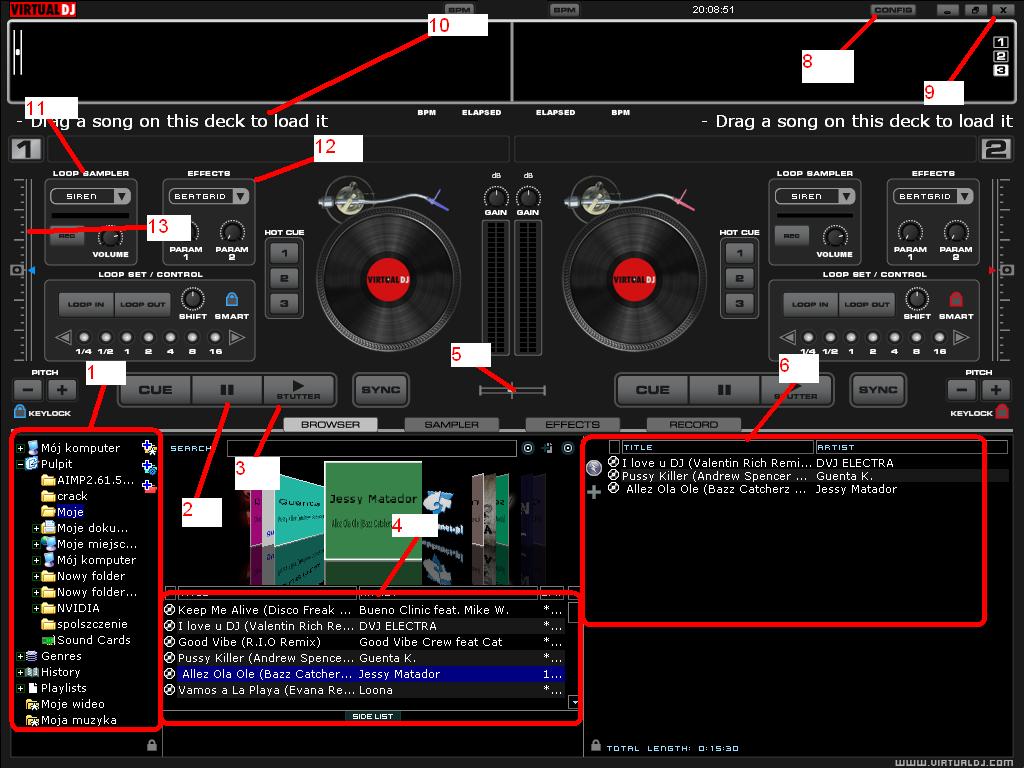The image size is (1024, 768).
Task: Click the right deck turntable platter
Action: click(634, 280)
